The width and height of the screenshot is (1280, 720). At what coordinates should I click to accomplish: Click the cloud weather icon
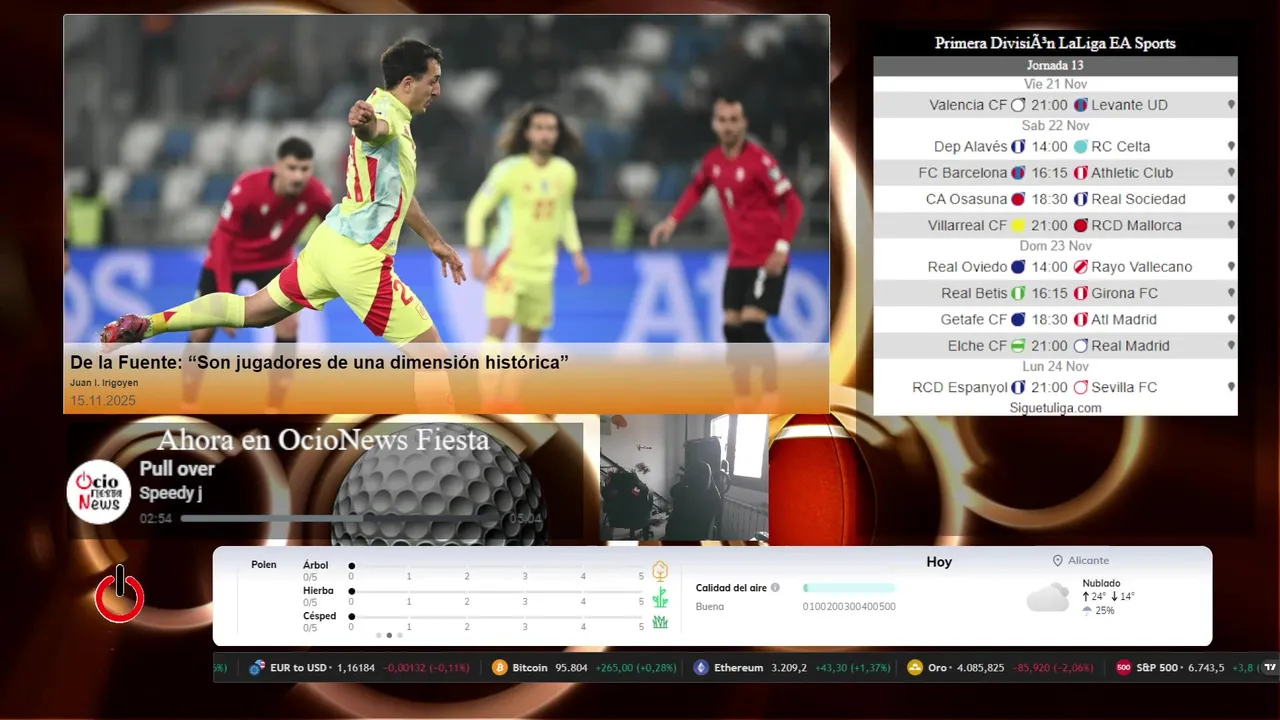(x=1048, y=598)
